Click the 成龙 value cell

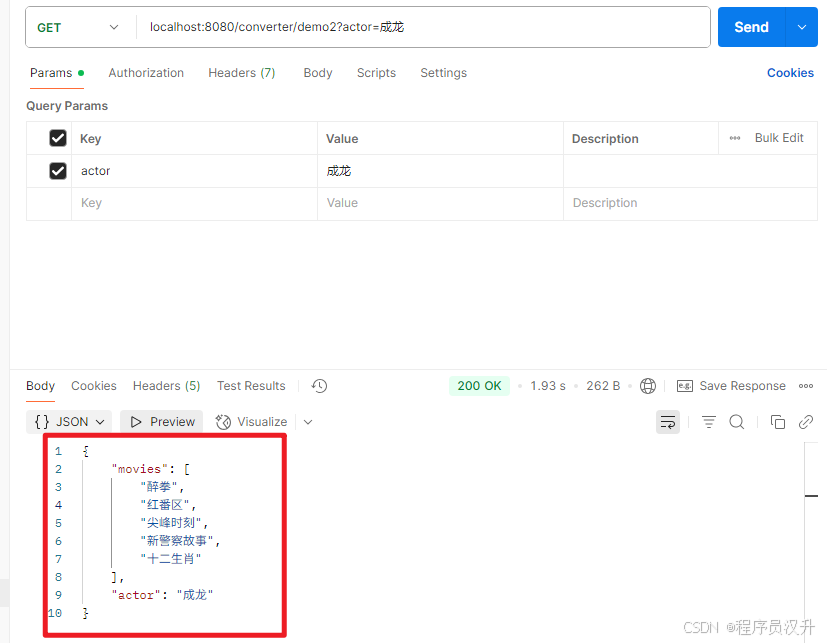[x=440, y=171]
